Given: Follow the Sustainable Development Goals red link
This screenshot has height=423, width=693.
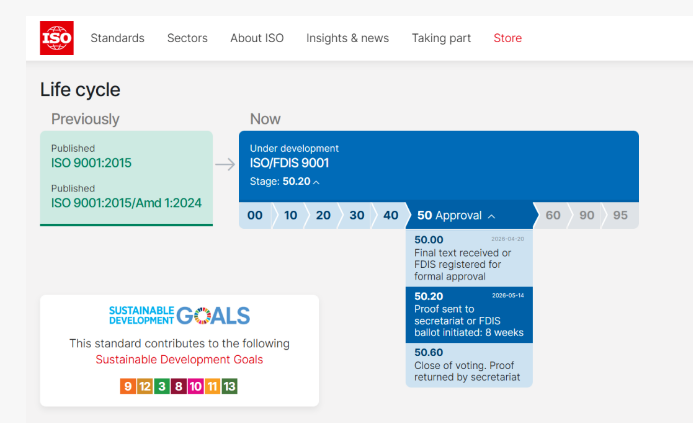Looking at the screenshot, I should (179, 359).
